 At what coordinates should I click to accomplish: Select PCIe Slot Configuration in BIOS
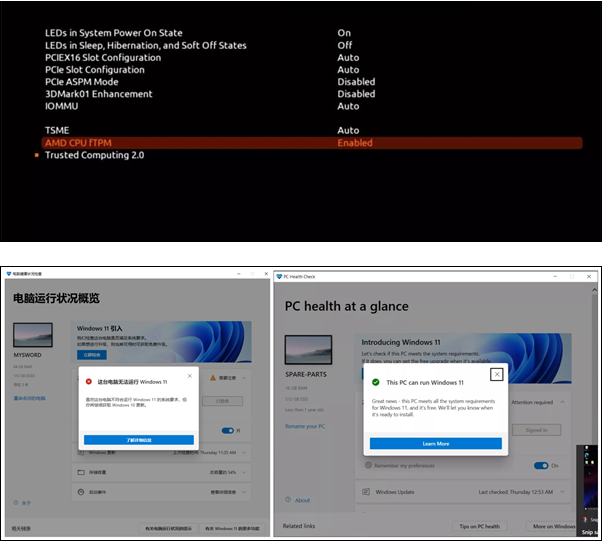click(x=95, y=70)
